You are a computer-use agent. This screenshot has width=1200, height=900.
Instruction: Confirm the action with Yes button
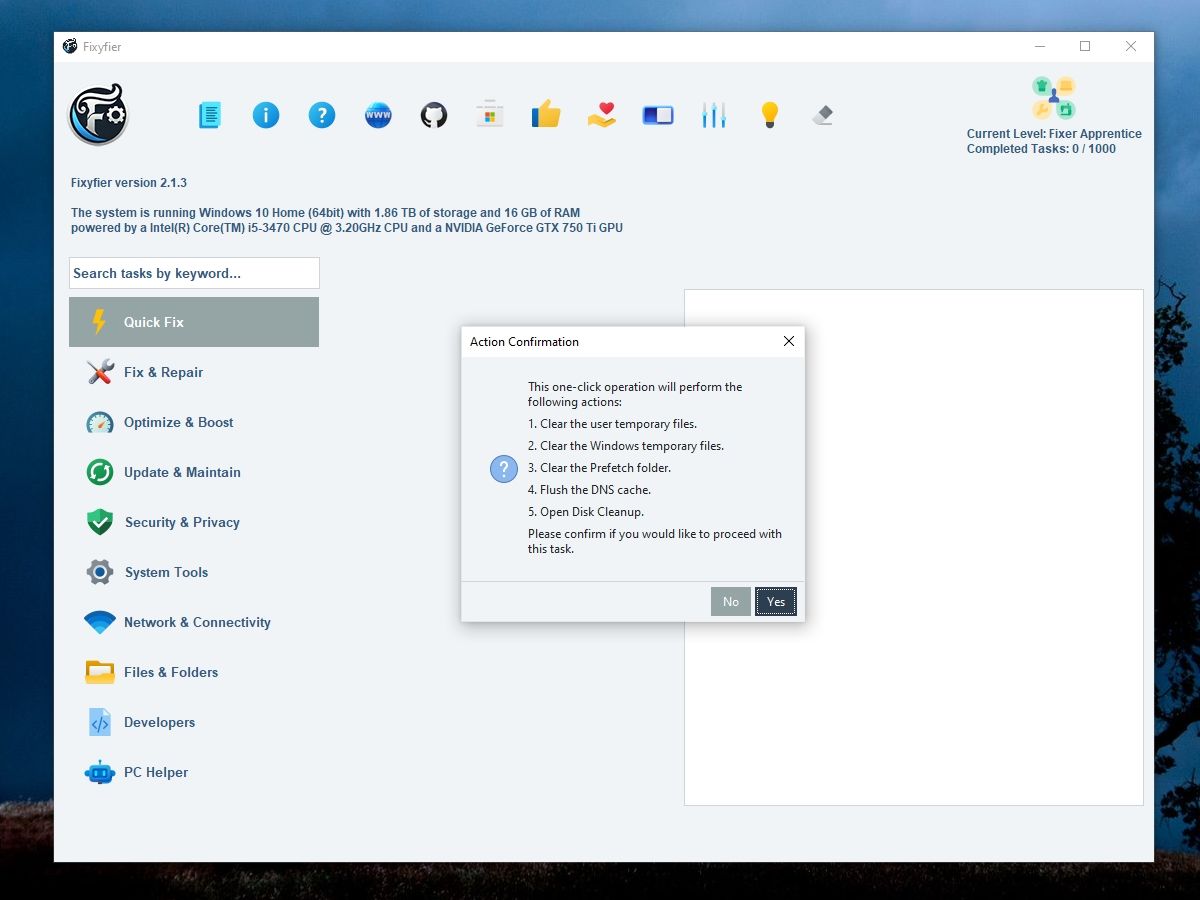(x=776, y=601)
